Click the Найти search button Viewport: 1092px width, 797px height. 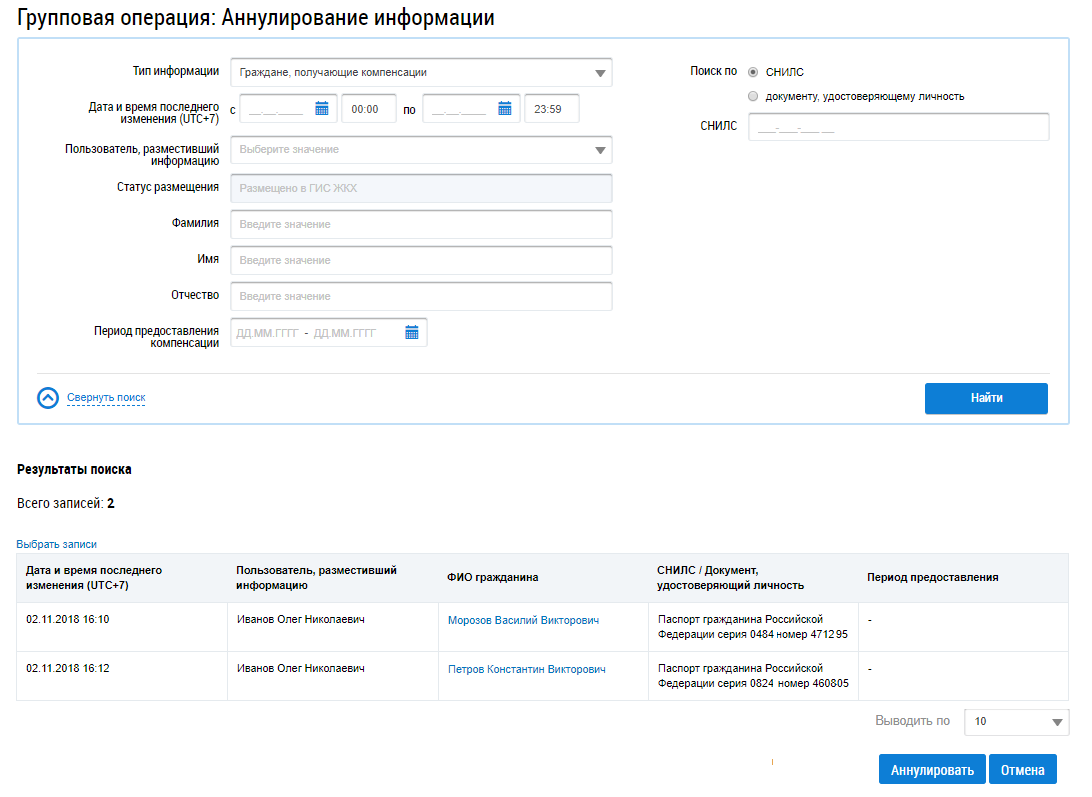pos(986,398)
